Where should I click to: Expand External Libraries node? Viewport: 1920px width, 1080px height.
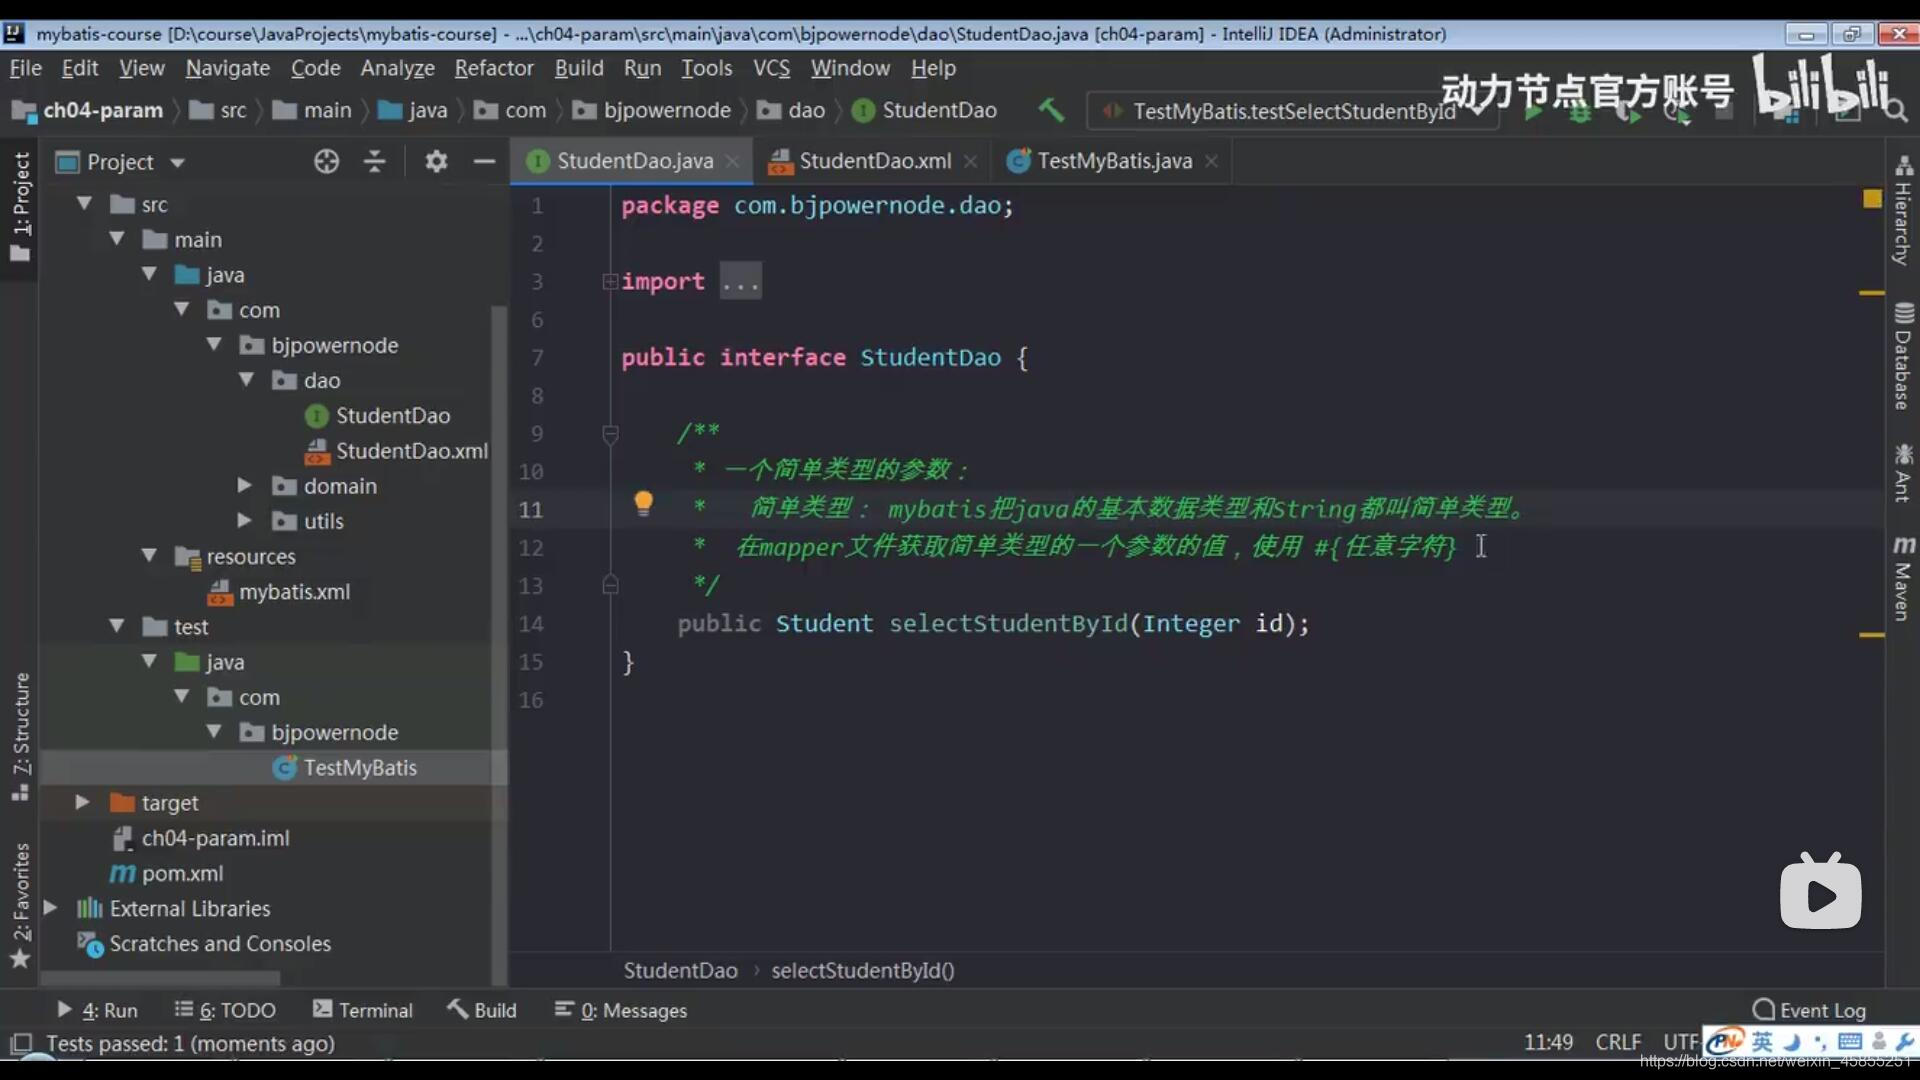50,908
